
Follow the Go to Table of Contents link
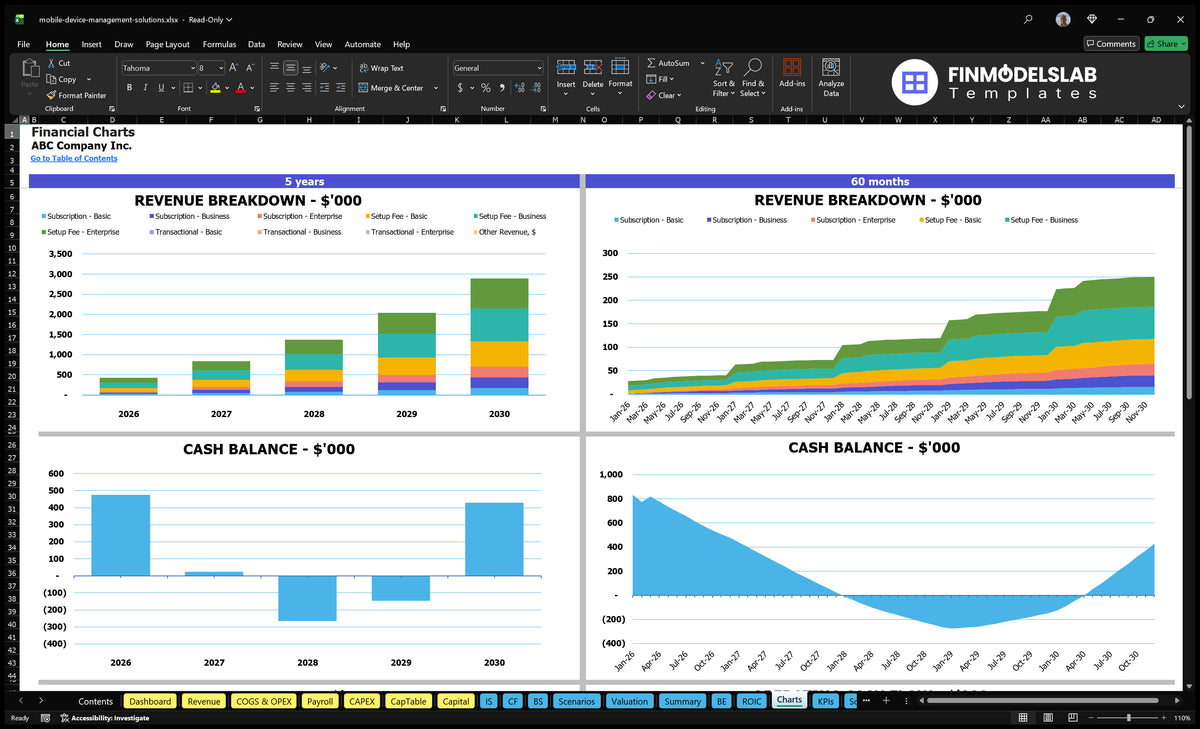tap(74, 158)
